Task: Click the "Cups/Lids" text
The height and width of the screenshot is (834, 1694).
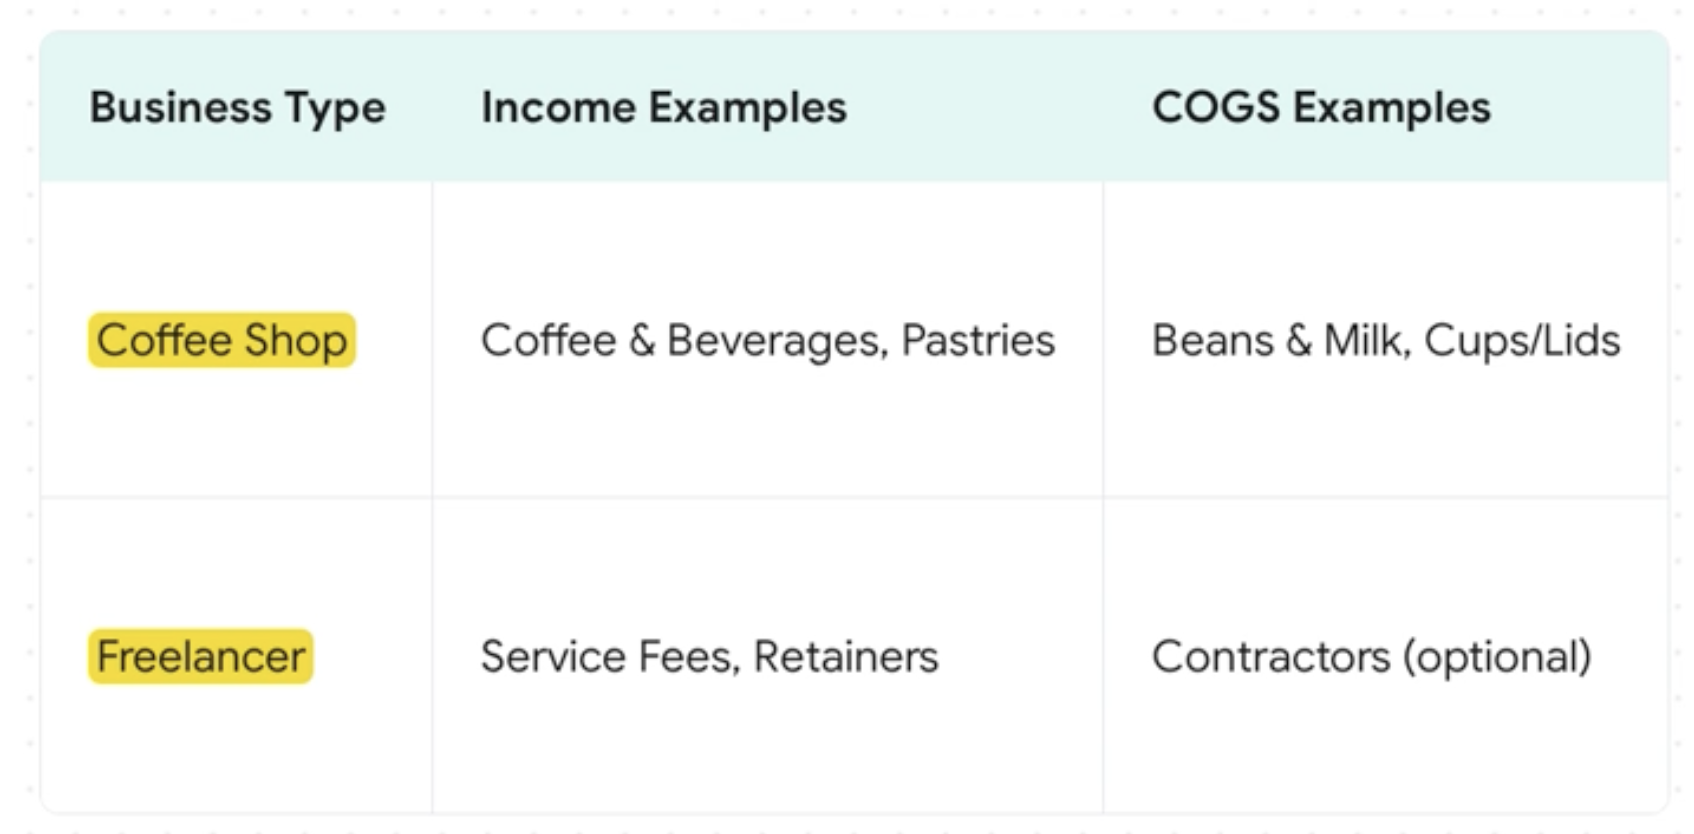Action: (1522, 340)
